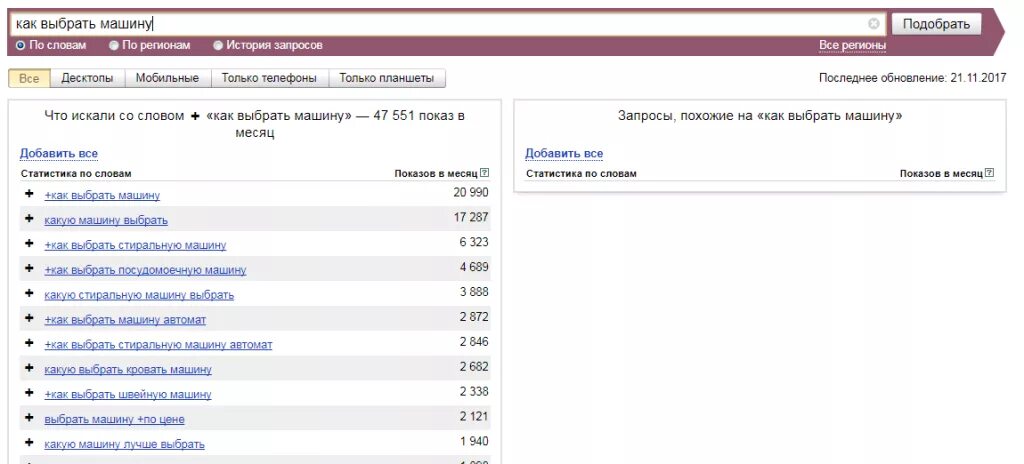Switch to the 'Только планшеты' tab
The height and width of the screenshot is (464, 1024).
[387, 78]
